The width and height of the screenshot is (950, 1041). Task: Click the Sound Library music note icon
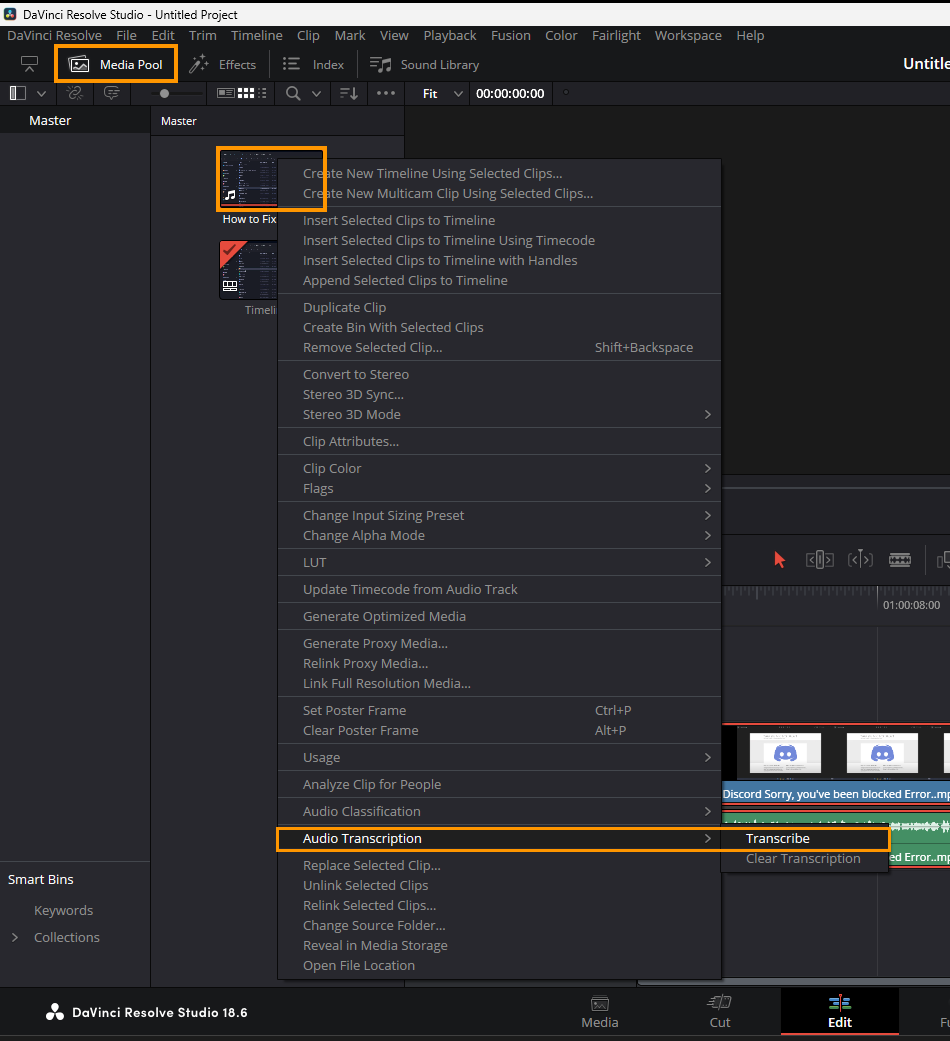(x=380, y=64)
